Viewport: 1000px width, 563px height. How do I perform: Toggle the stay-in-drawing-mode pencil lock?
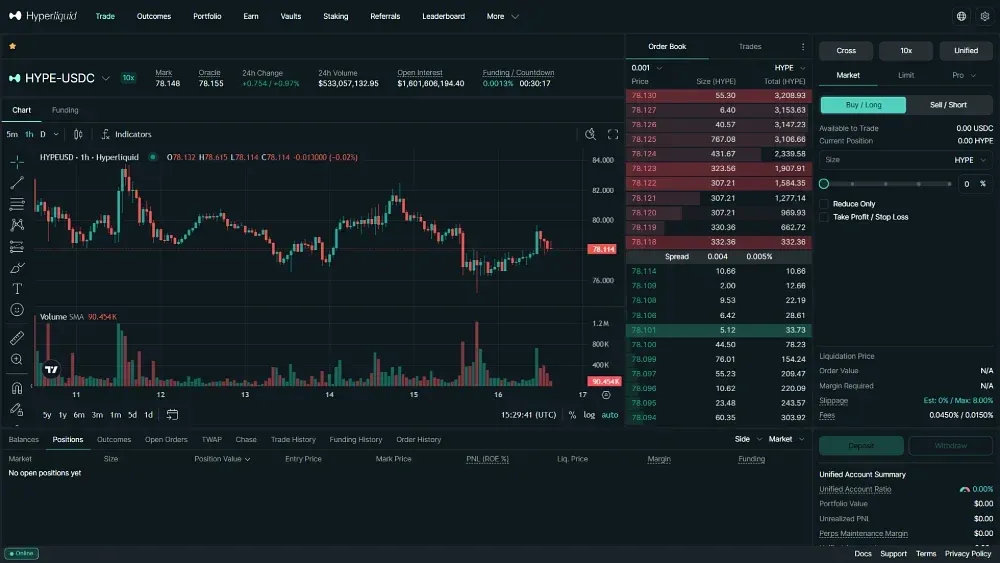click(17, 409)
